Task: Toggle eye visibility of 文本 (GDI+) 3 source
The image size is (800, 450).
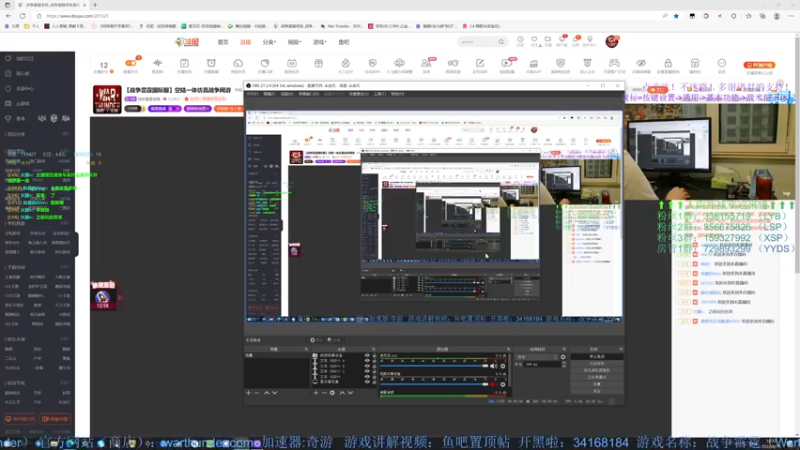Action: click(367, 366)
